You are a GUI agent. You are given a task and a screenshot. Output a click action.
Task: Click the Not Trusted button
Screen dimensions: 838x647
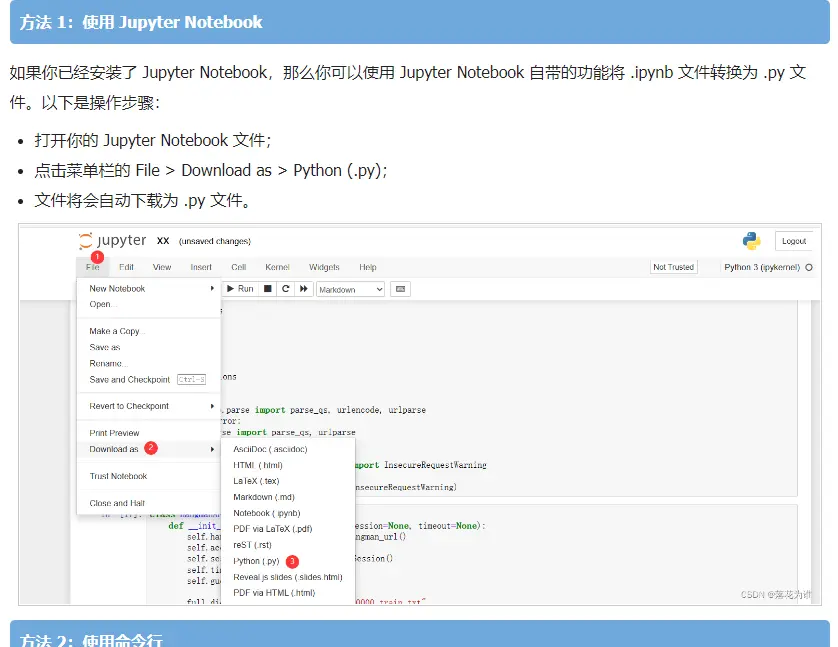[673, 267]
